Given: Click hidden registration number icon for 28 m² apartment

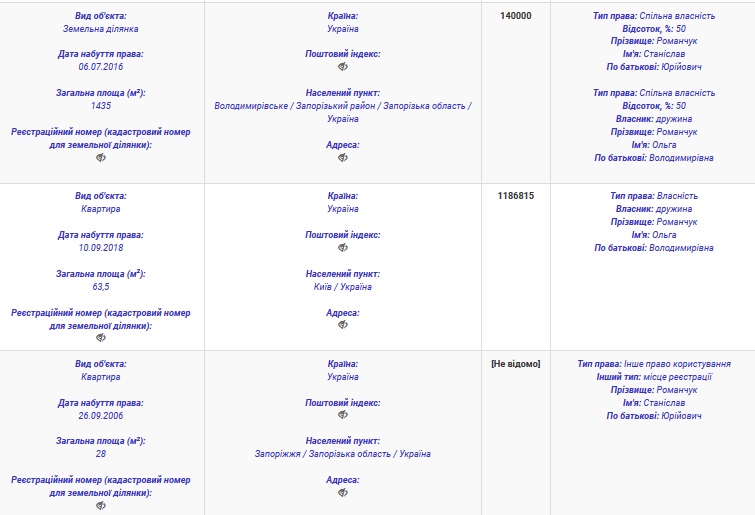Looking at the screenshot, I should click(x=101, y=506).
